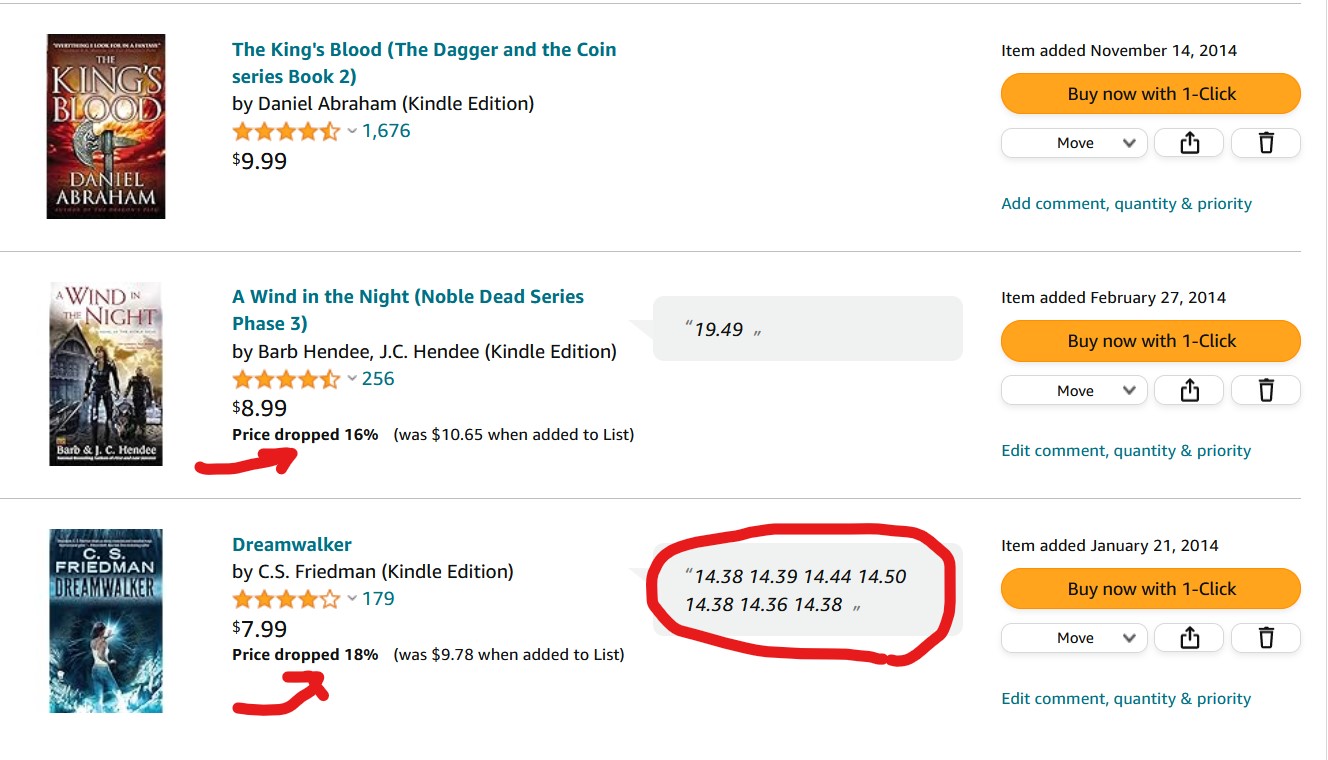Edit comment, quantity & priority for Dreamwalker
Screen dimensions: 1328x760
pyautogui.click(x=1126, y=699)
